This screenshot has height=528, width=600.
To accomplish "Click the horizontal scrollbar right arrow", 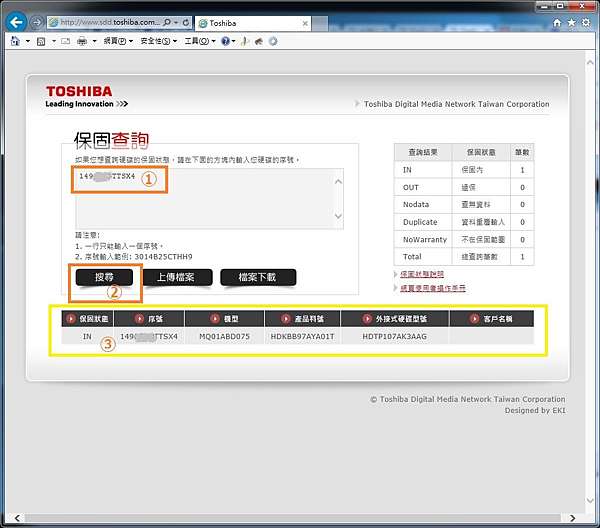I will tap(572, 518).
